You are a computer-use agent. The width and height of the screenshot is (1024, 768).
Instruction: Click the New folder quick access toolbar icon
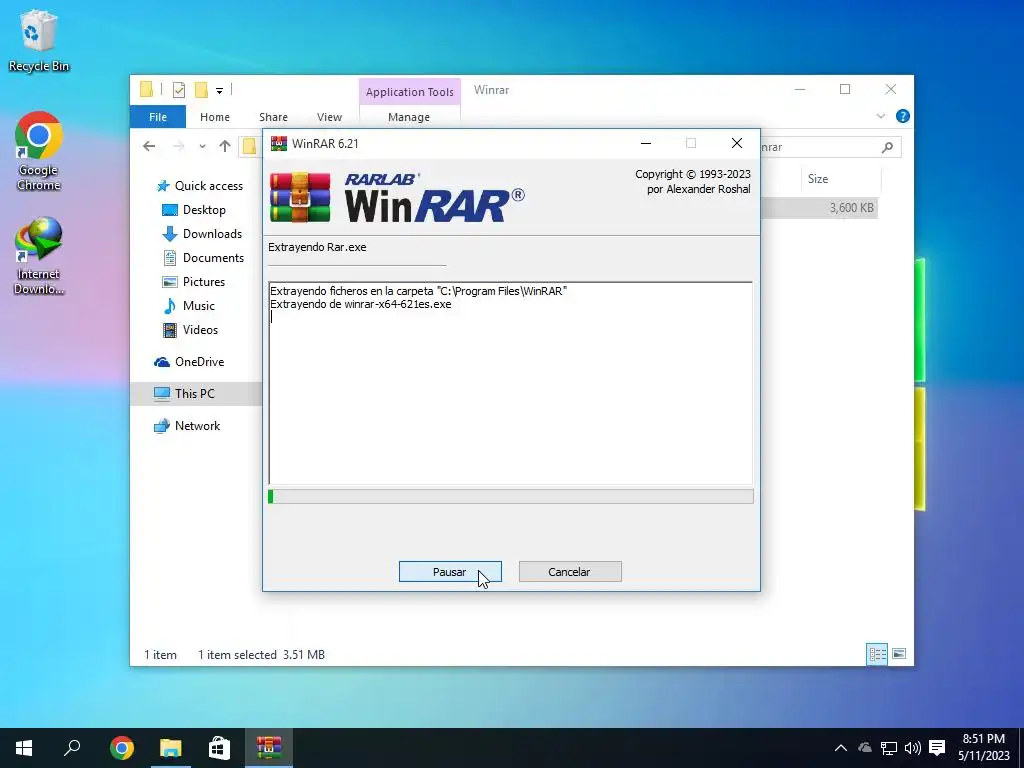201,89
